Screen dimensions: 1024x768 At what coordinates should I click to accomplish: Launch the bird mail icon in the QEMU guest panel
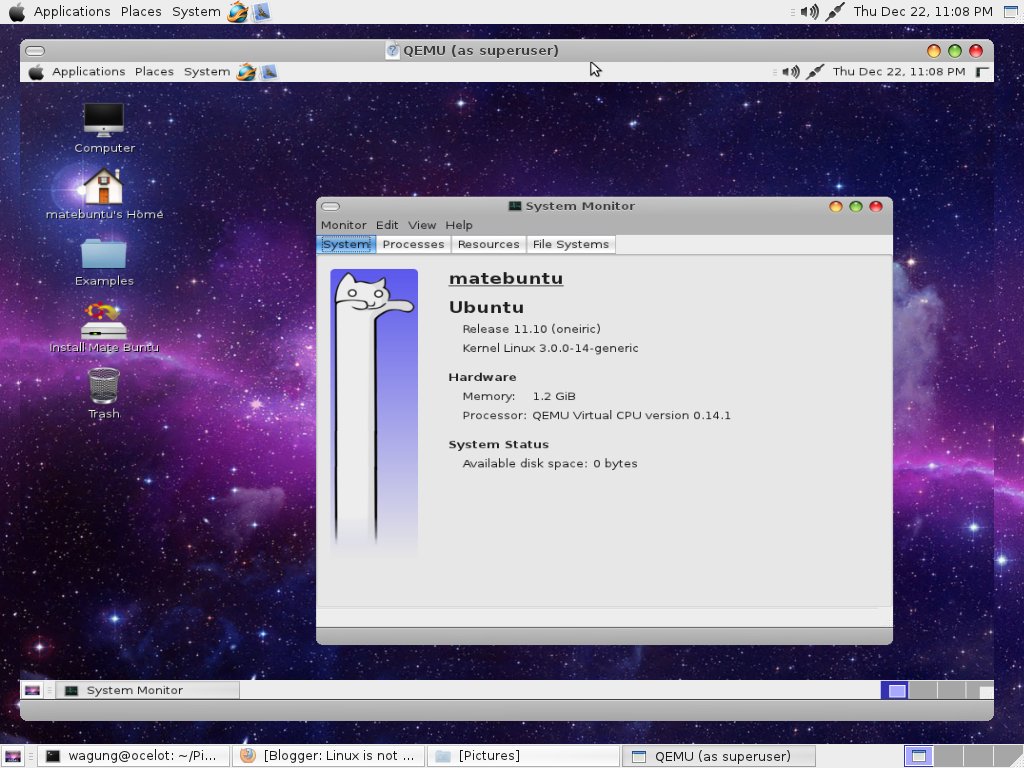coord(268,72)
